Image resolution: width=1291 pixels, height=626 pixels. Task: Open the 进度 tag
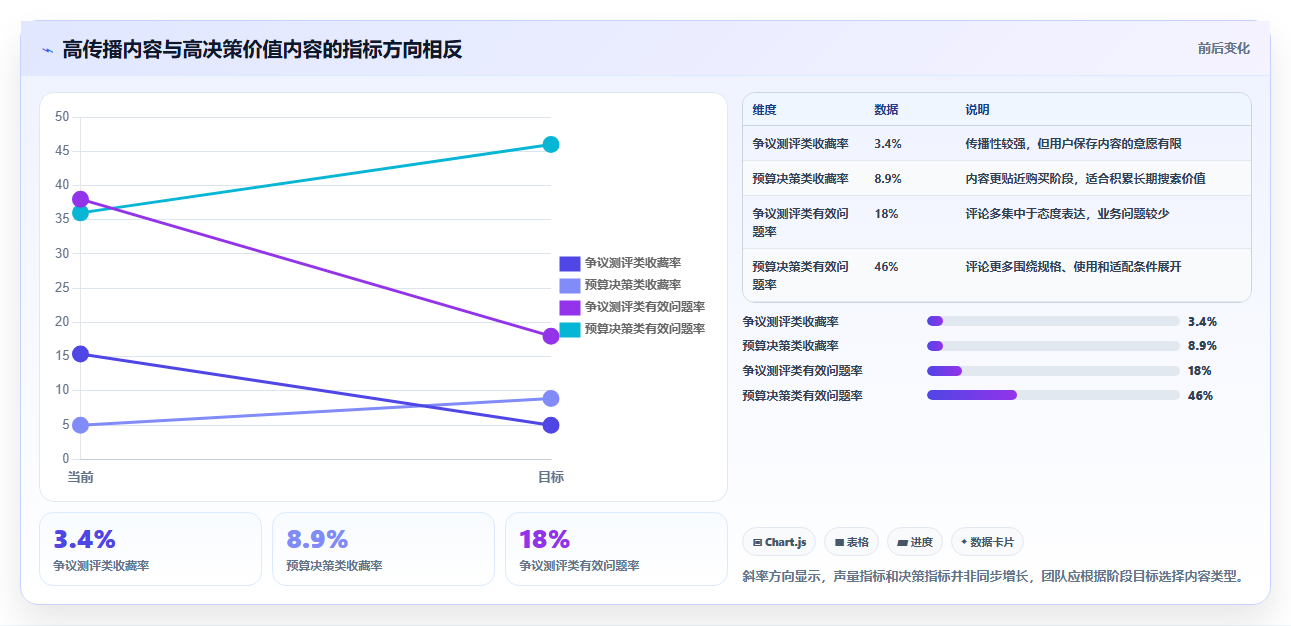915,542
